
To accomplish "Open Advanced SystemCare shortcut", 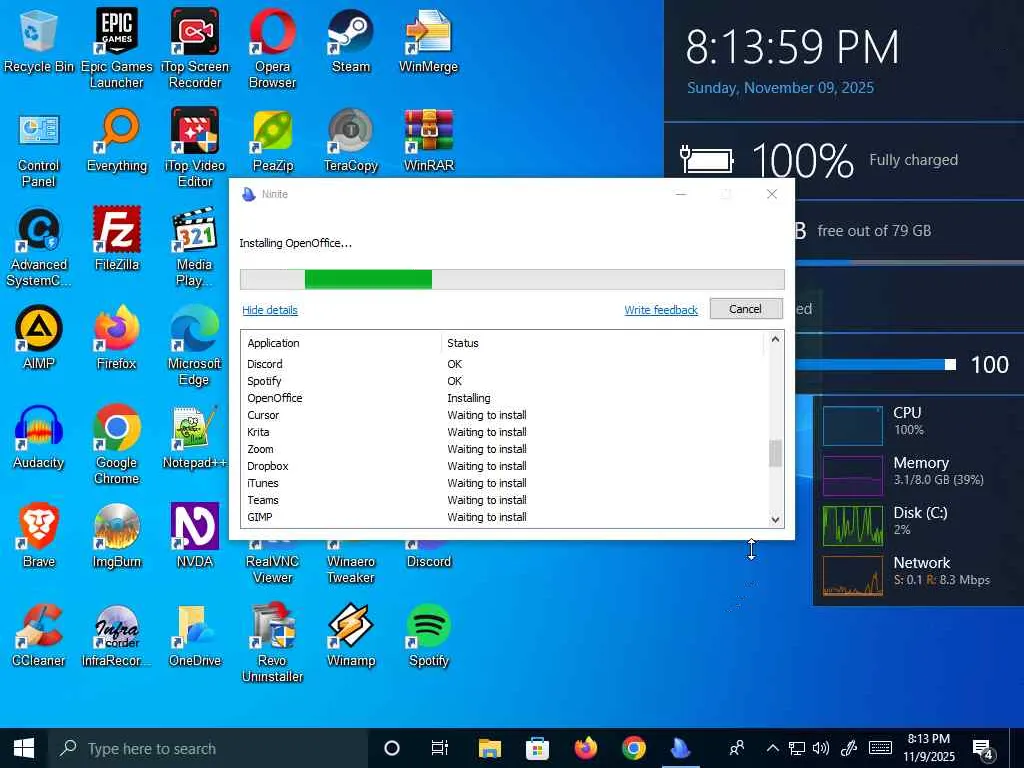I will coord(39,247).
